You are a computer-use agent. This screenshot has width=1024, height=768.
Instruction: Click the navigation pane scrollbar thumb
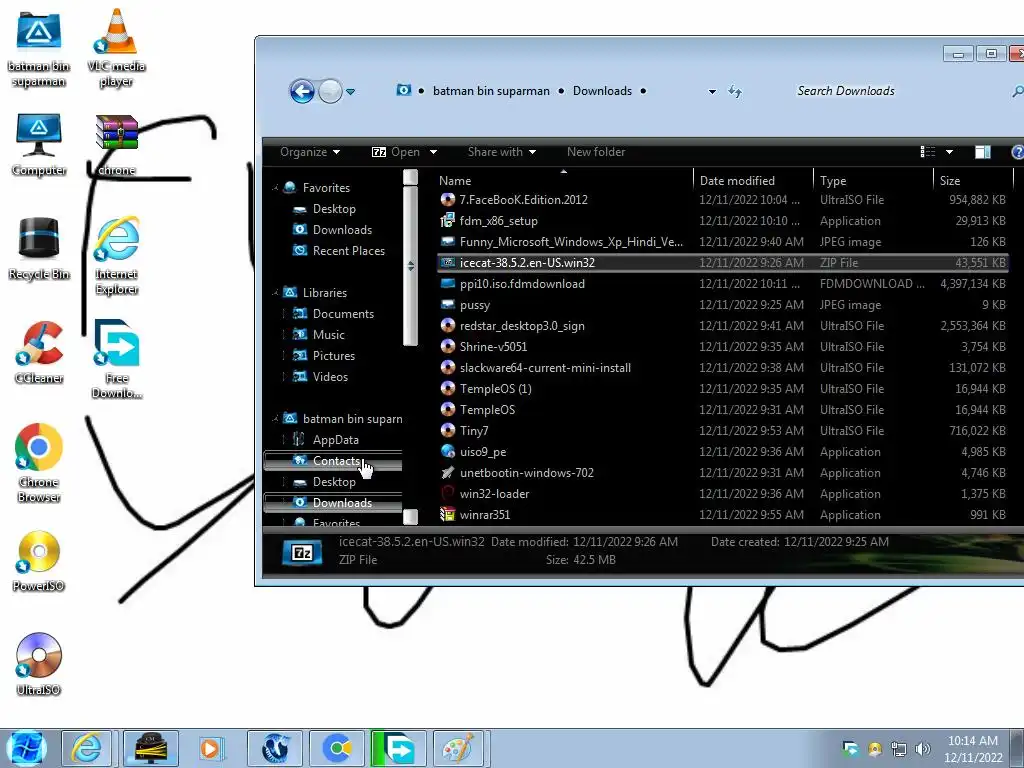click(410, 265)
